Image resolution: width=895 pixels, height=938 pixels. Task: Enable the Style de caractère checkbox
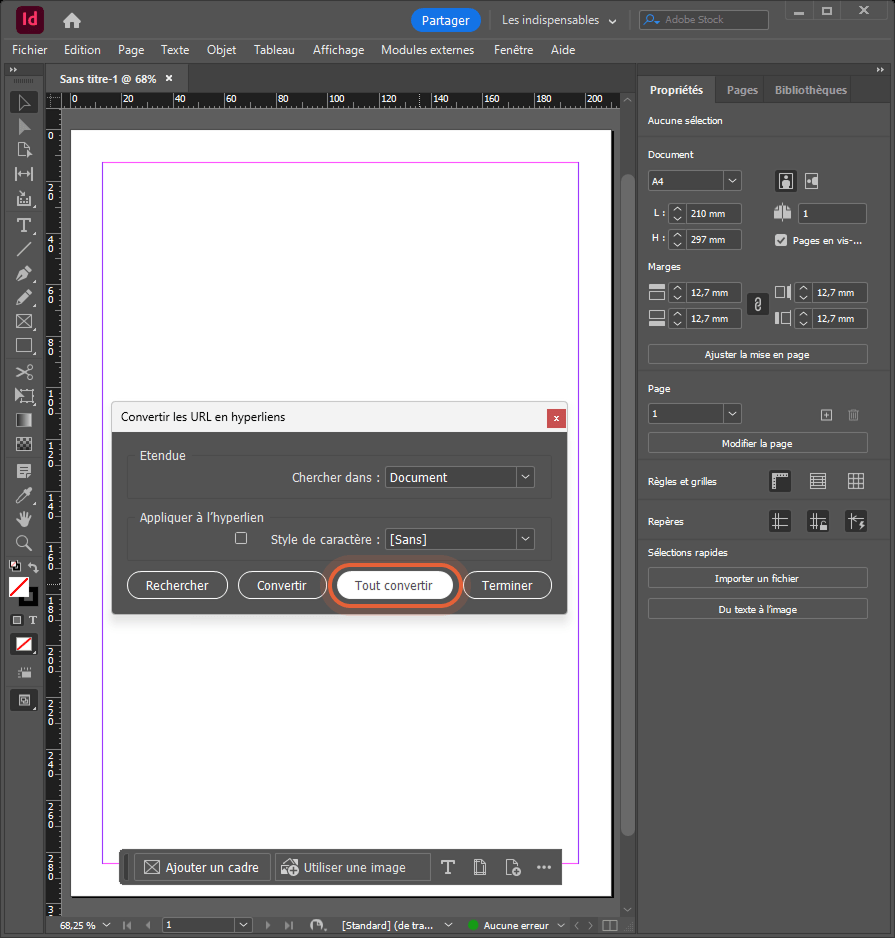(241, 538)
